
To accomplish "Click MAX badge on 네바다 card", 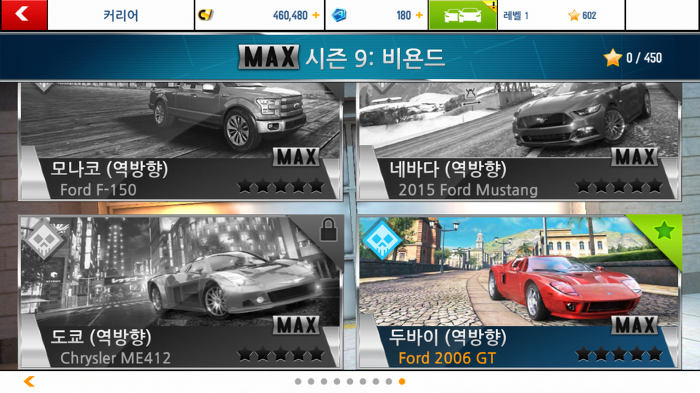I will [634, 157].
